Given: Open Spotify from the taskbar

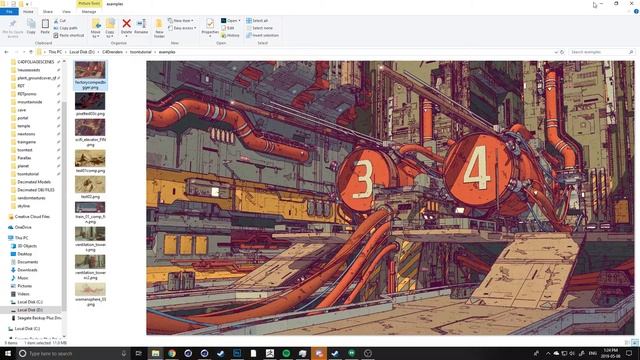Looking at the screenshot, I should pyautogui.click(x=286, y=353).
